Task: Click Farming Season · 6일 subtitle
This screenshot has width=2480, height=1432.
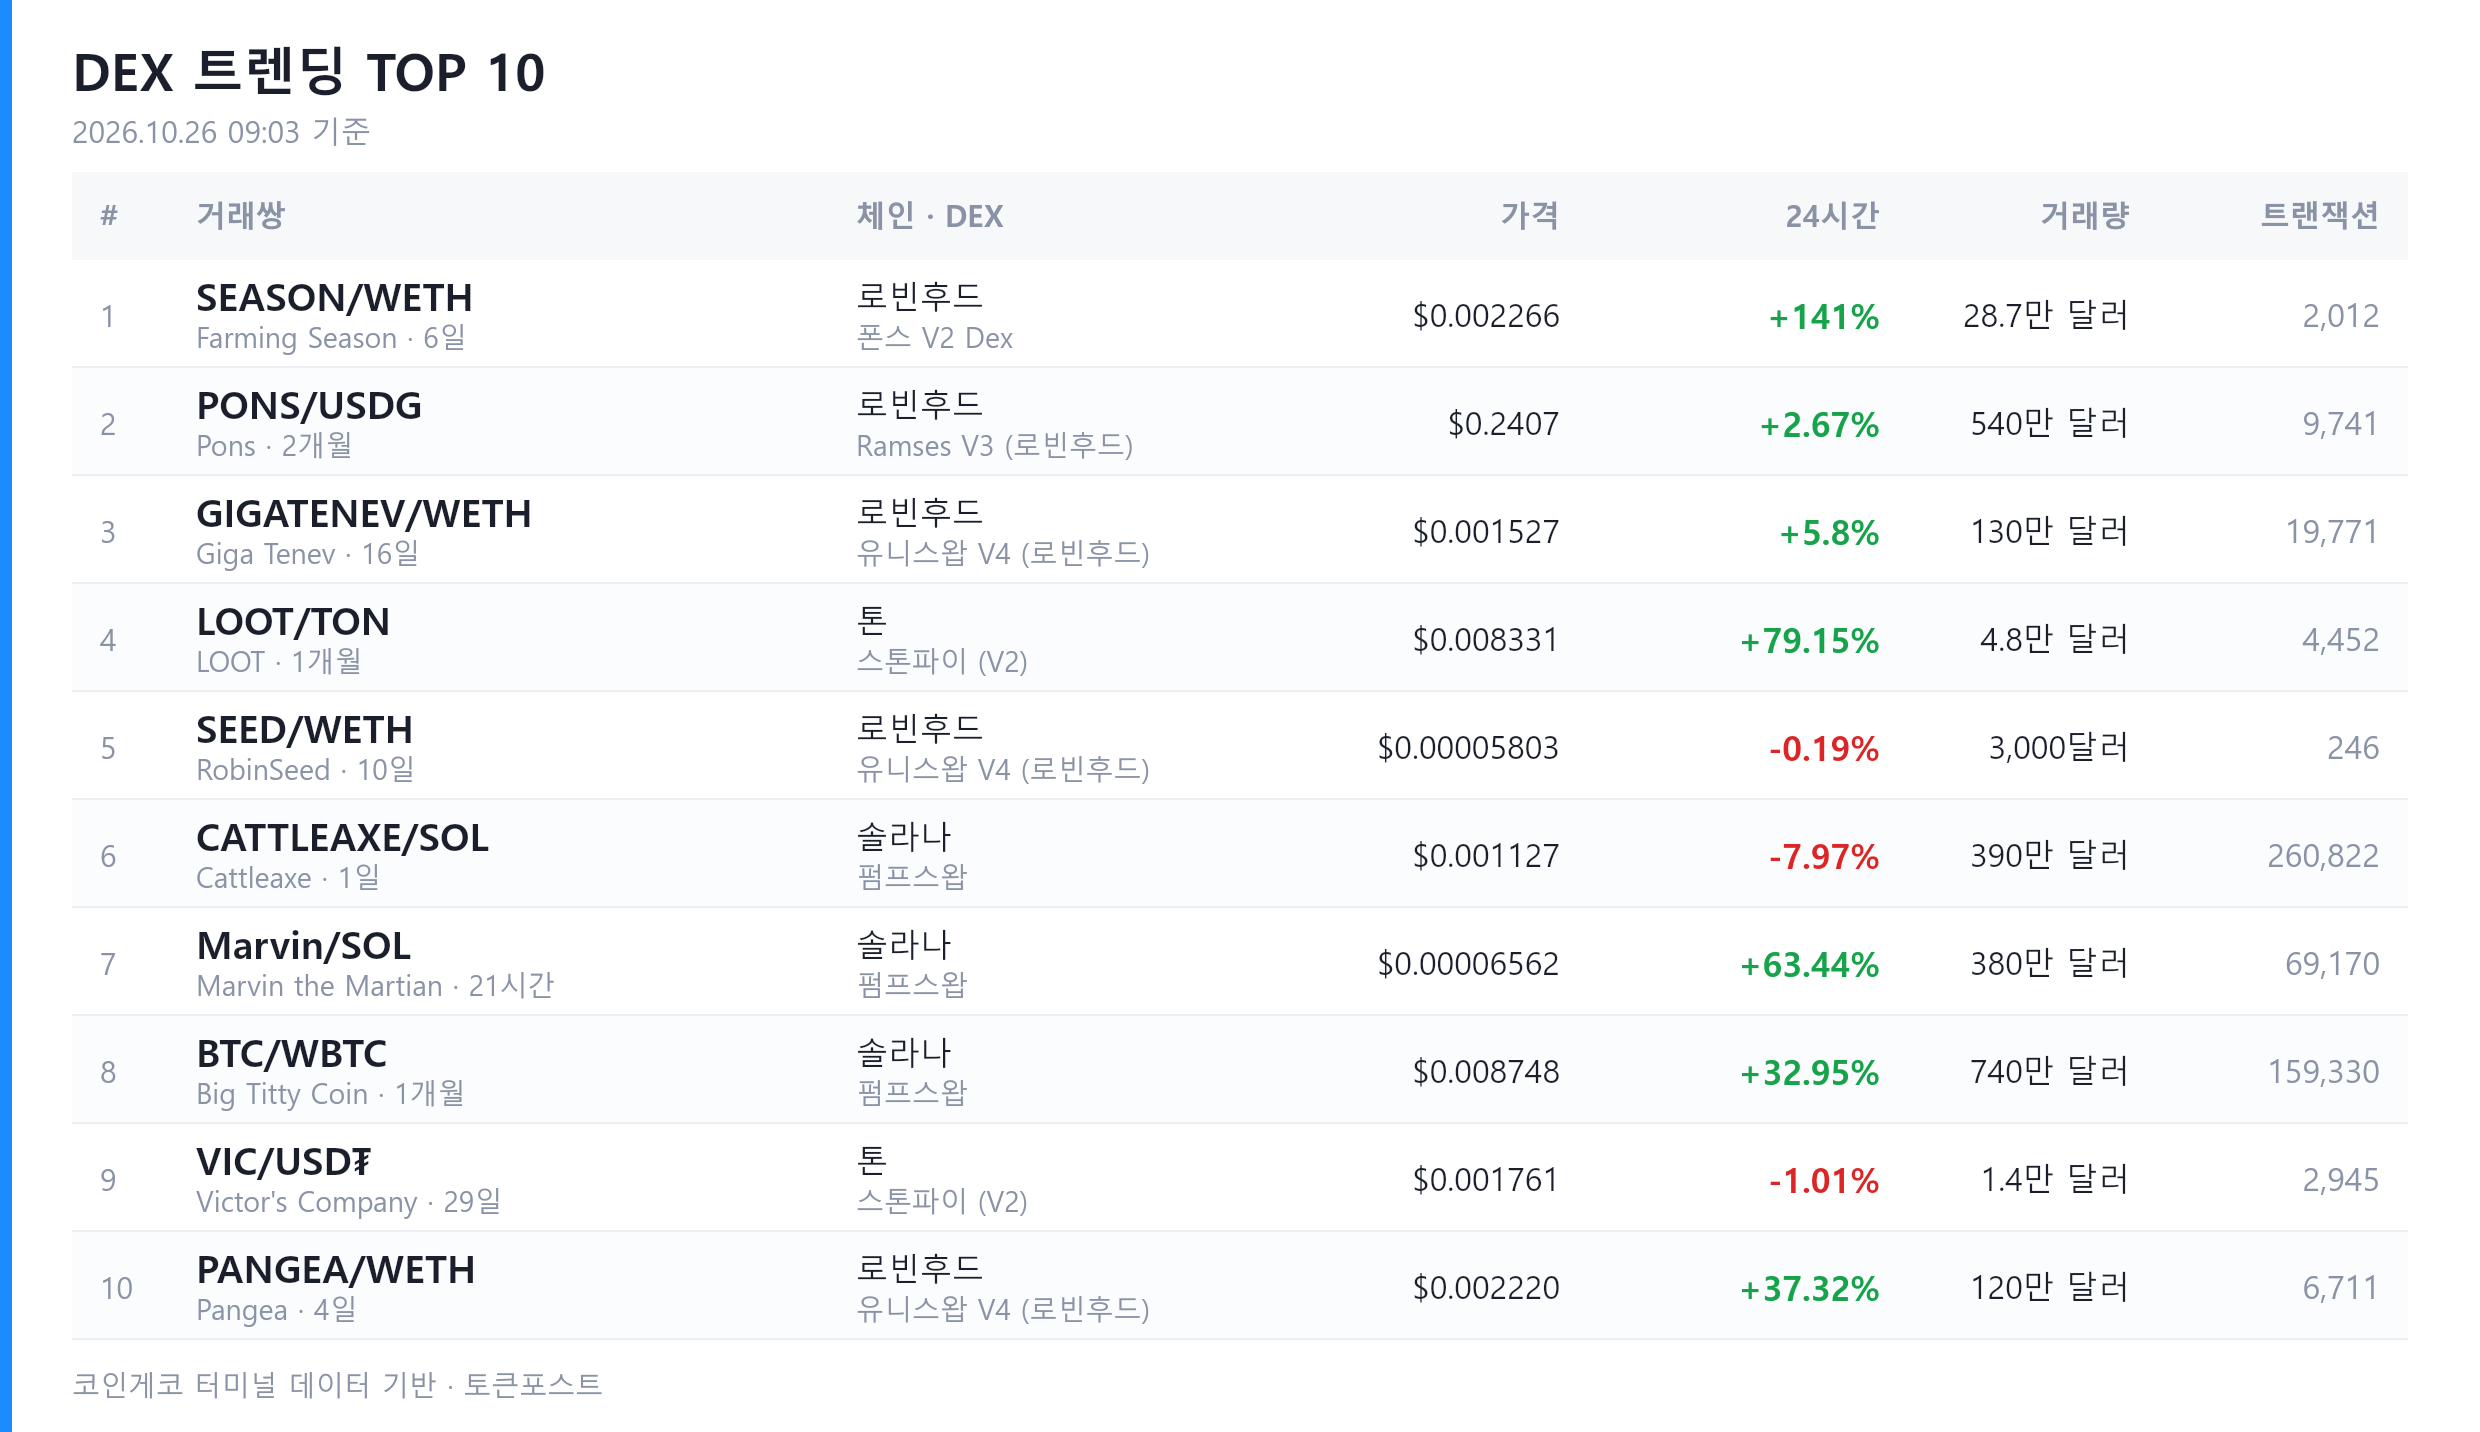Action: click(x=331, y=338)
